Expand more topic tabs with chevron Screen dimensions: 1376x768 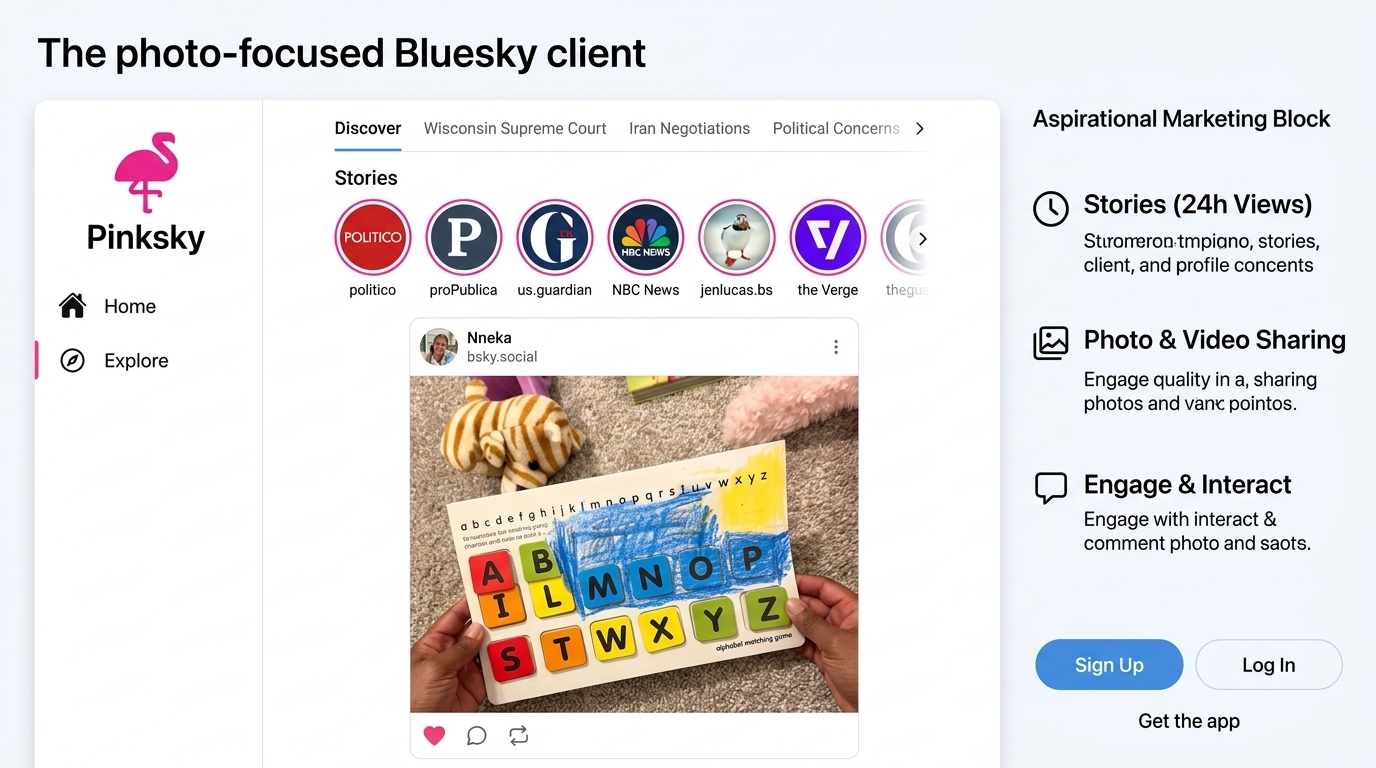pyautogui.click(x=920, y=128)
